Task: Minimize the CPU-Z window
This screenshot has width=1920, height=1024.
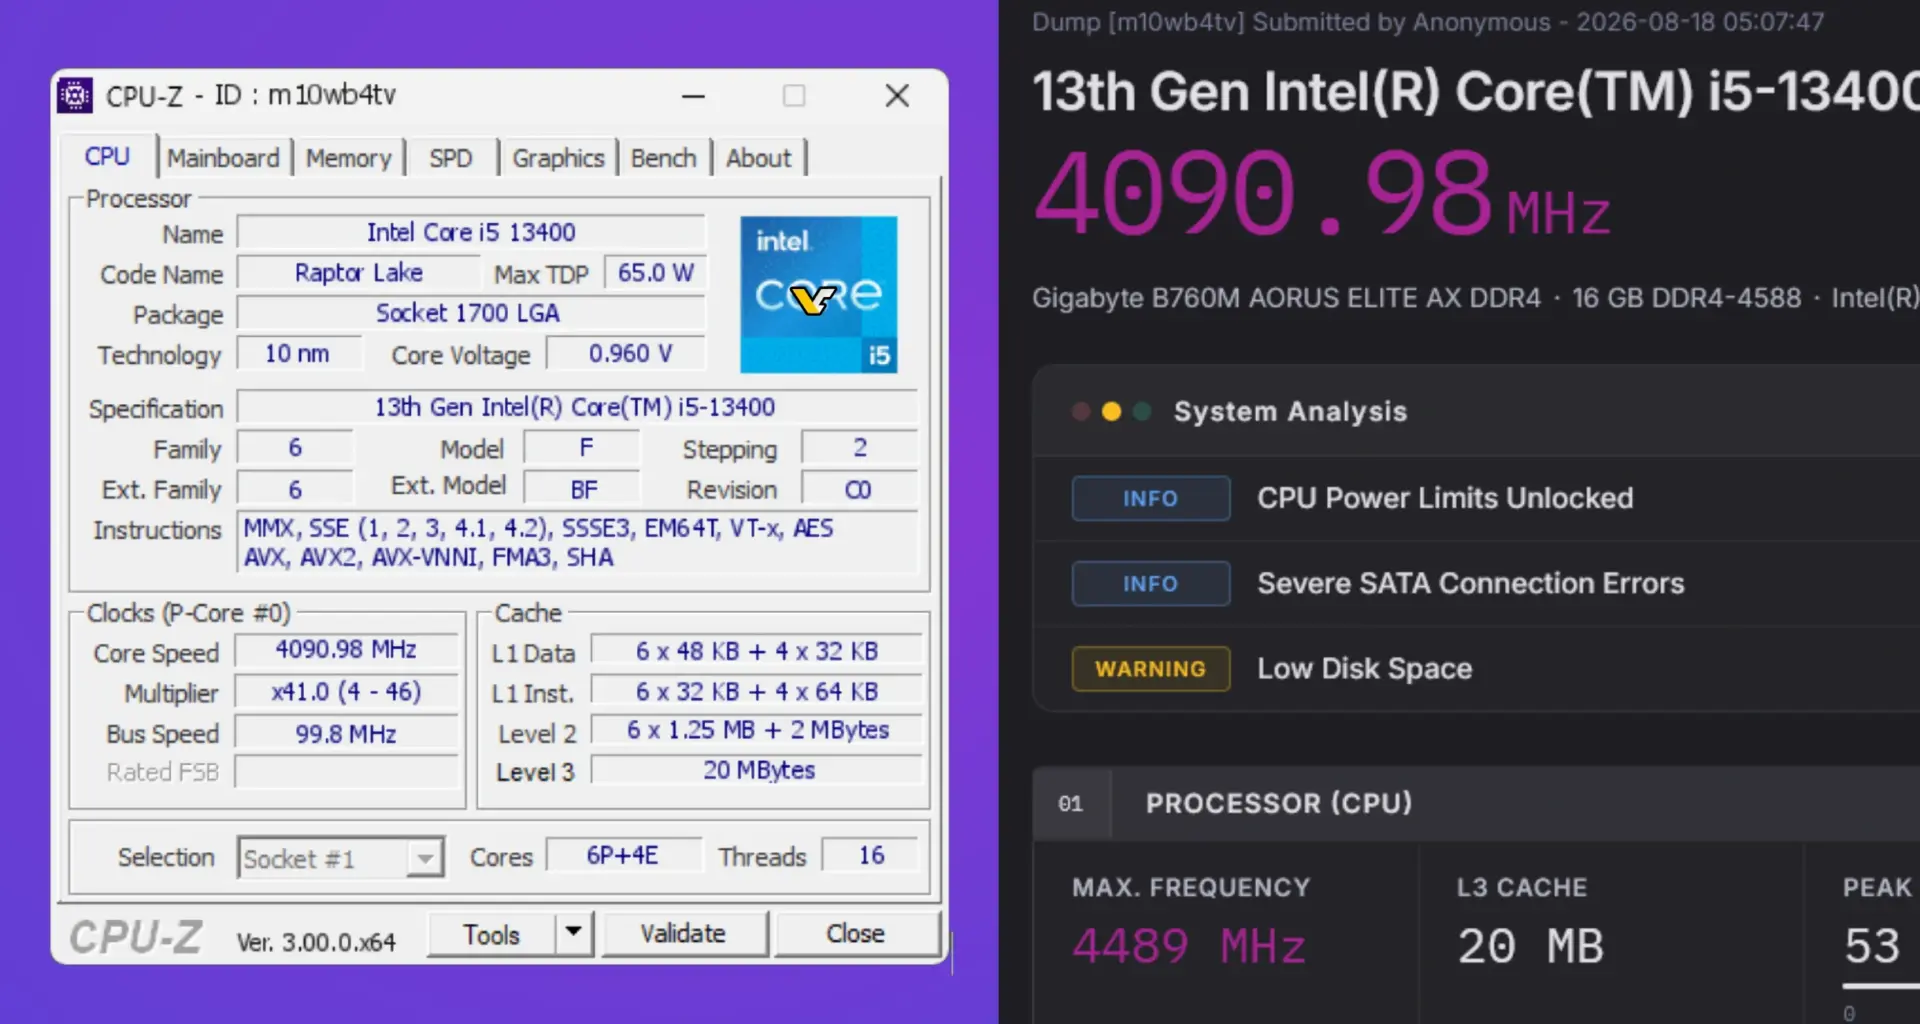Action: (693, 96)
